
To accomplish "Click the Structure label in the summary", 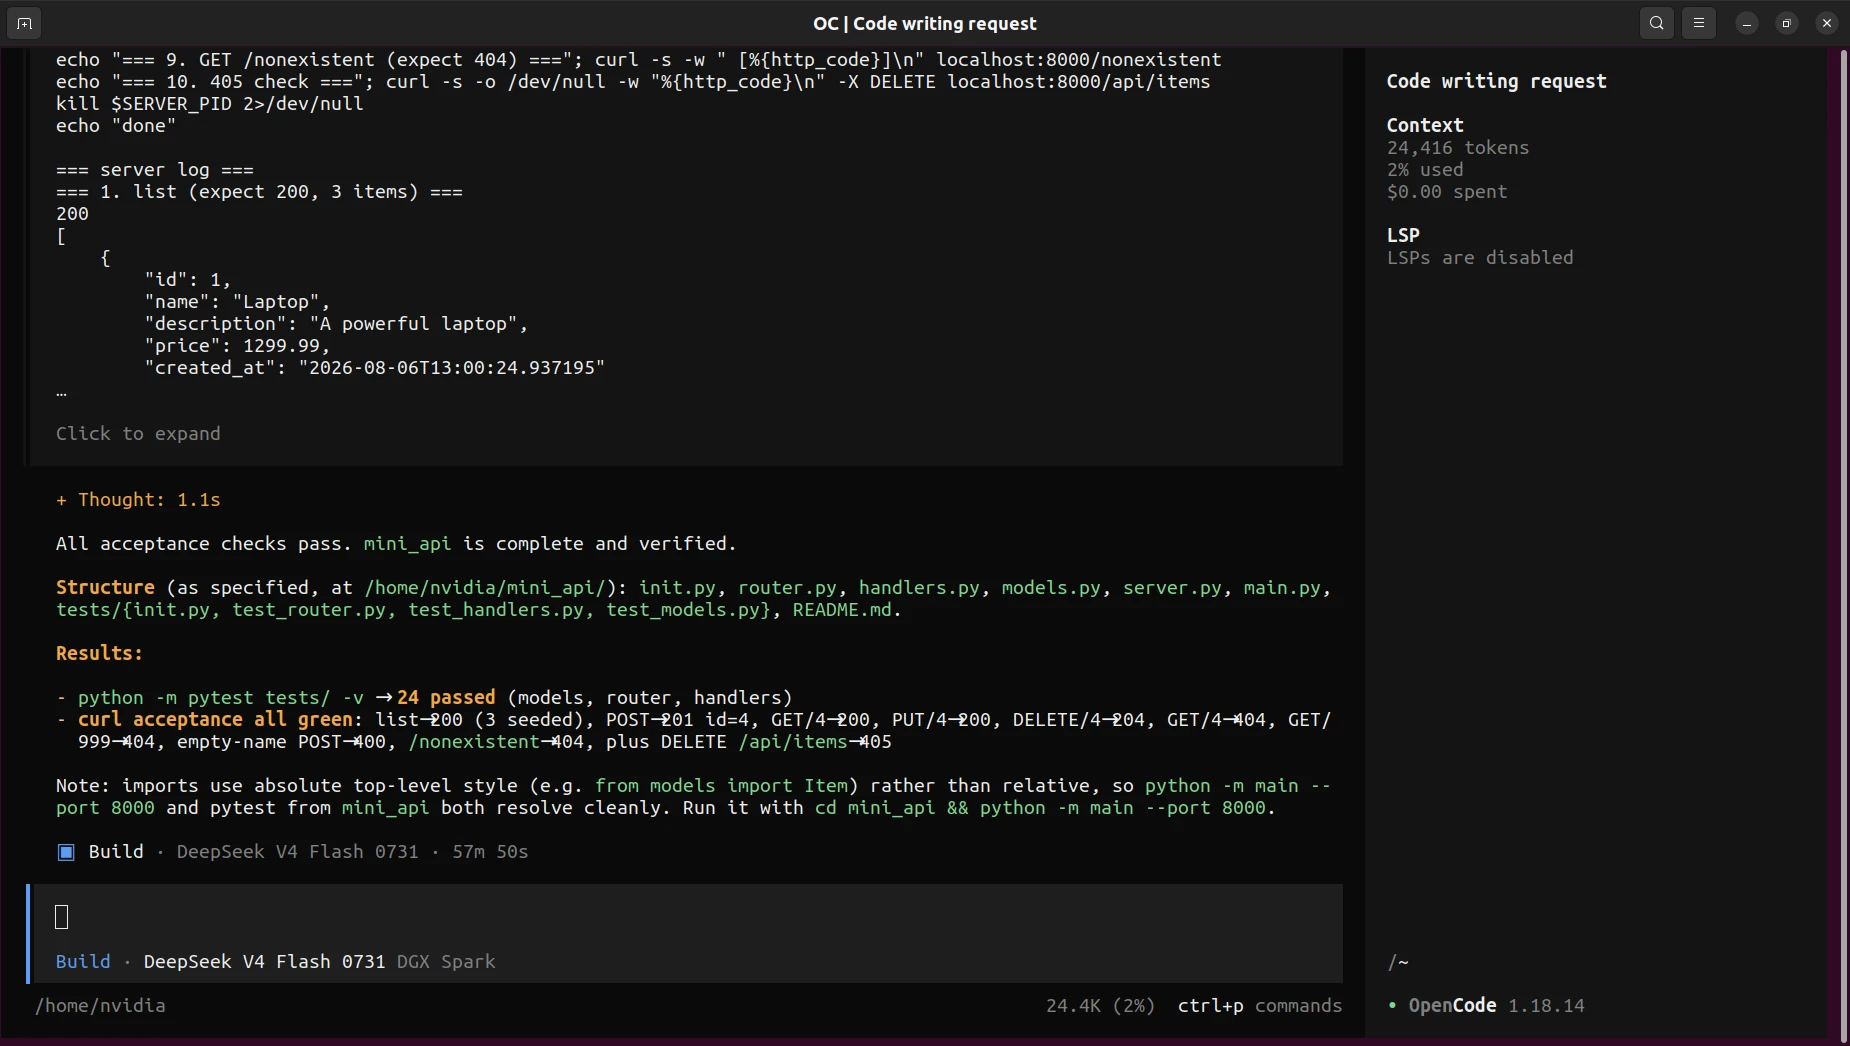I will [105, 588].
